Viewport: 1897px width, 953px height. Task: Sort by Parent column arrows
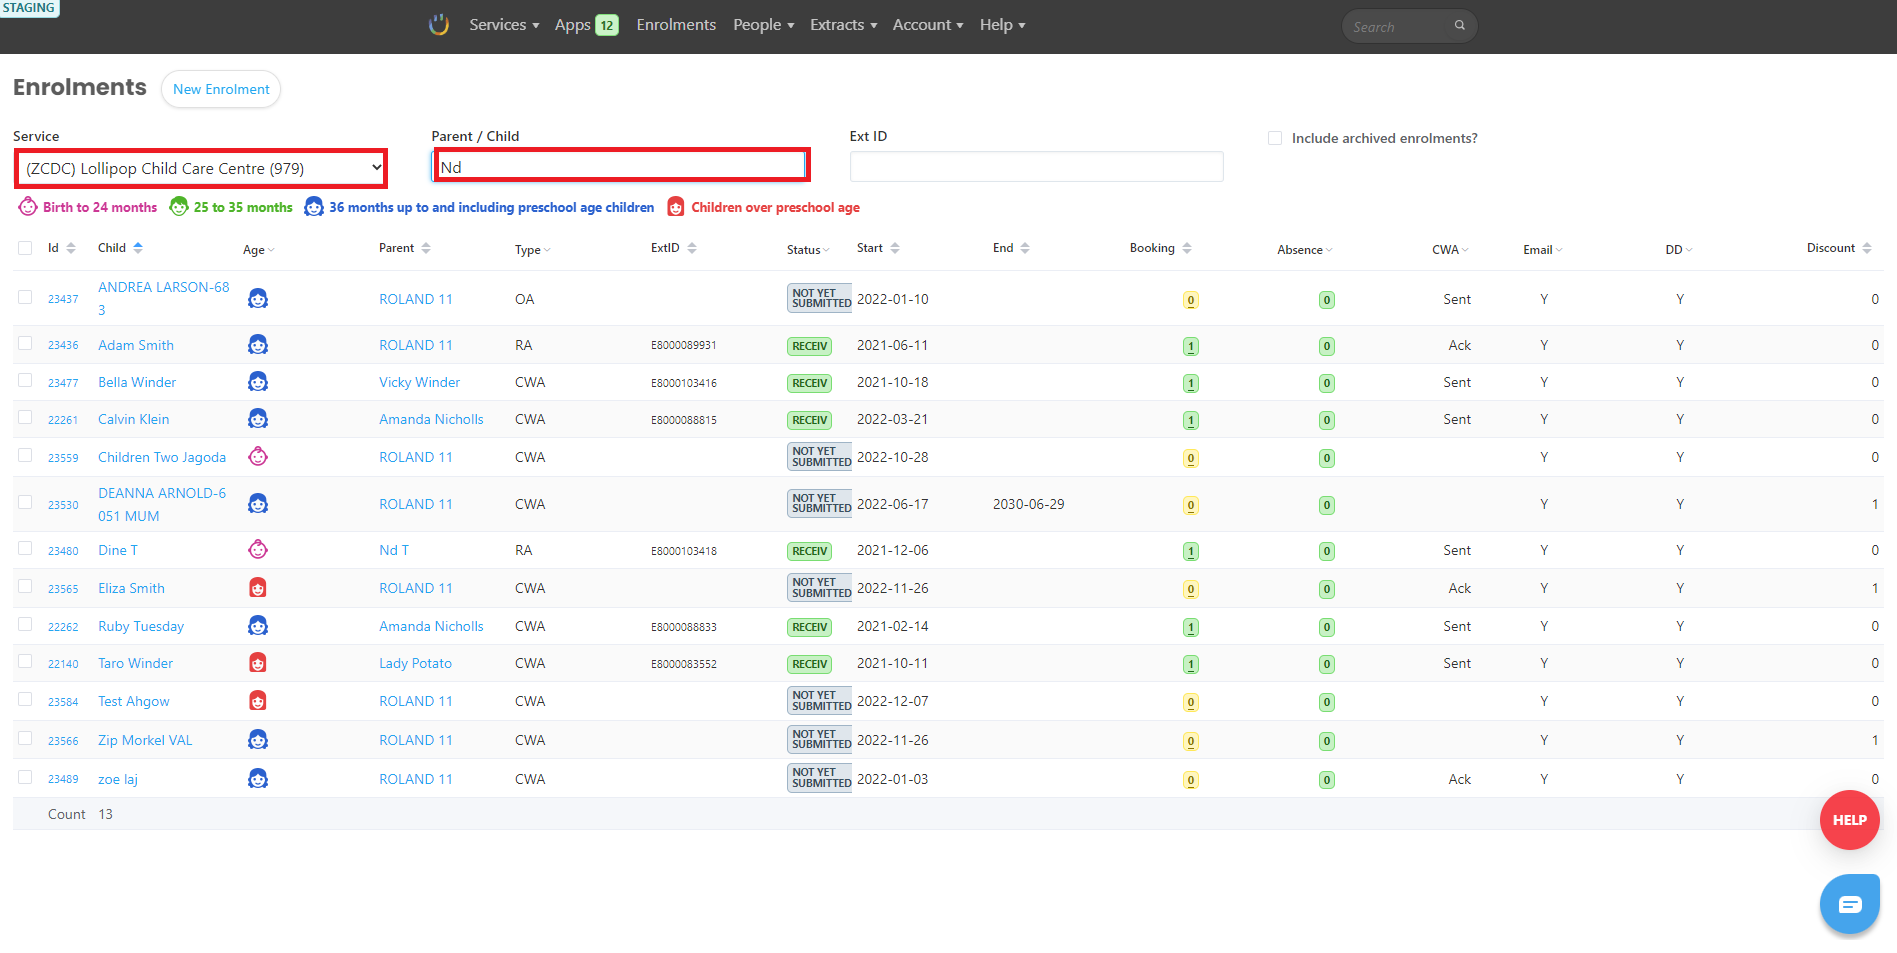point(426,248)
